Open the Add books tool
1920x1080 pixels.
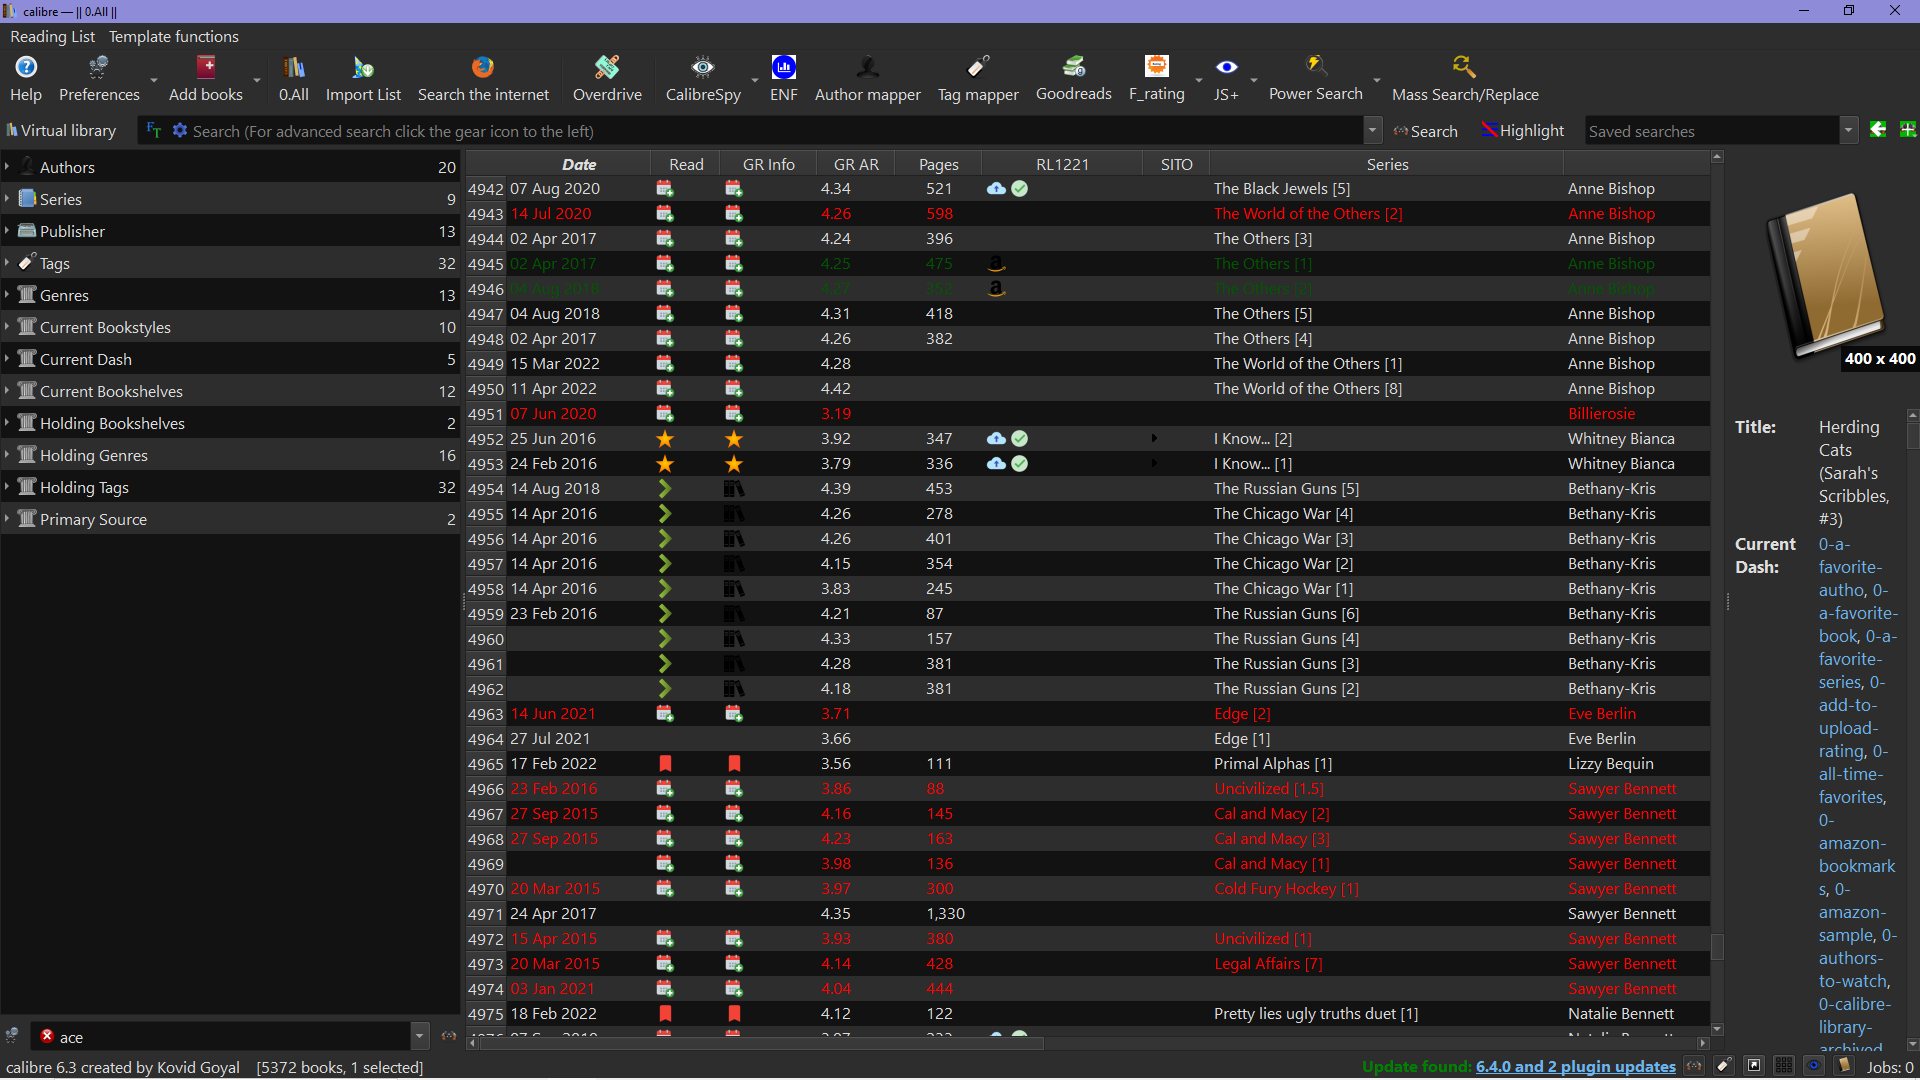[205, 78]
